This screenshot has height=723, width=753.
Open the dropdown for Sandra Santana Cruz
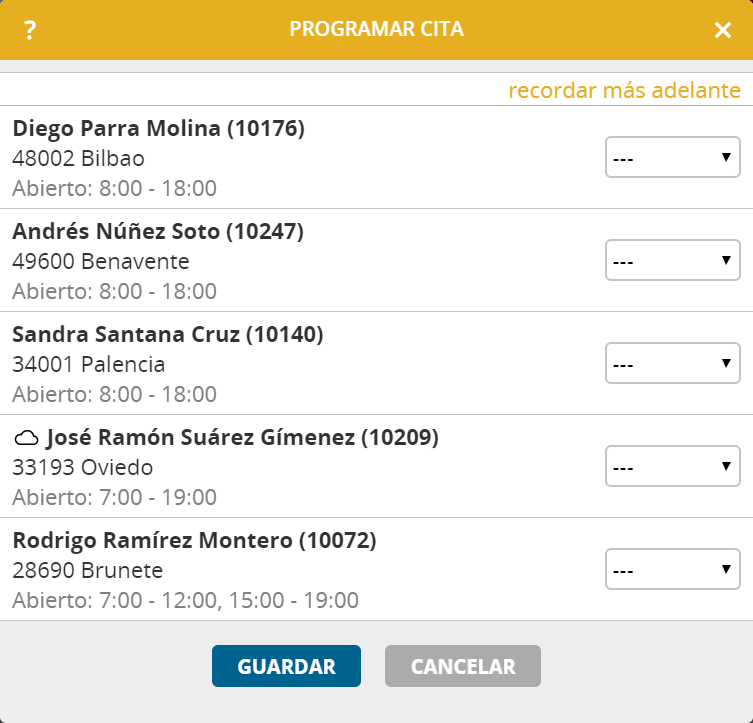tap(672, 363)
